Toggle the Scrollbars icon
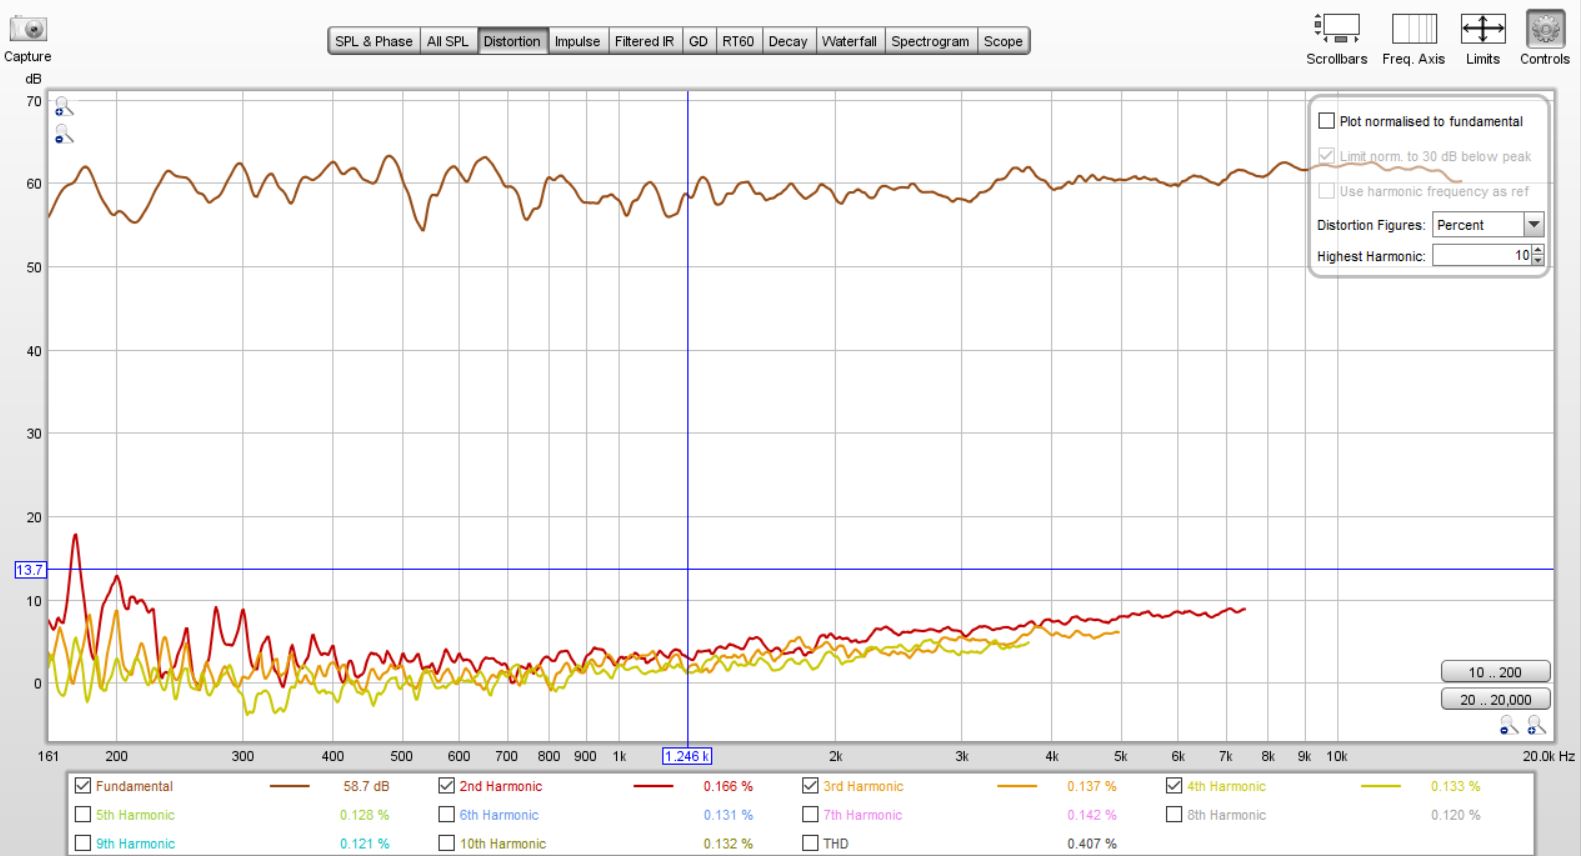Viewport: 1581px width, 856px height. [x=1336, y=29]
